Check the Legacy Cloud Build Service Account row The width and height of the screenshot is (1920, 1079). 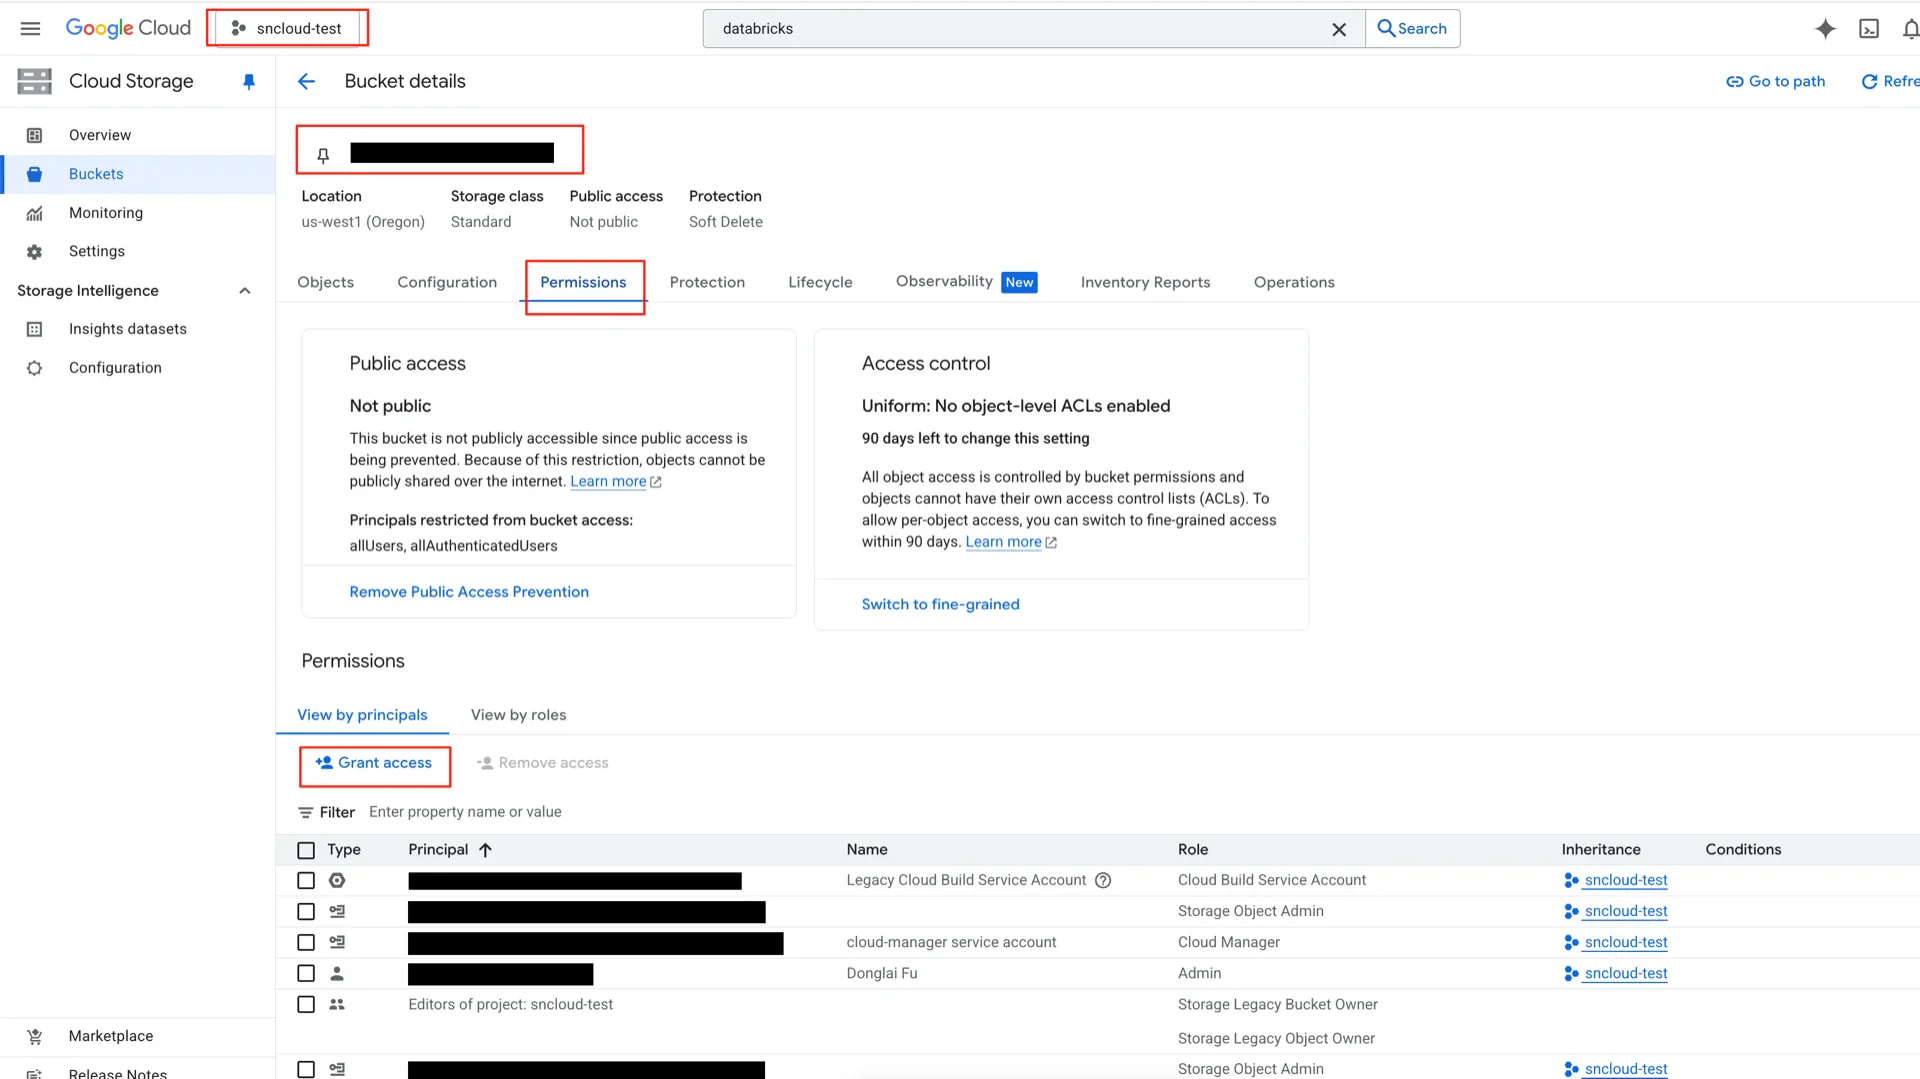pyautogui.click(x=306, y=880)
